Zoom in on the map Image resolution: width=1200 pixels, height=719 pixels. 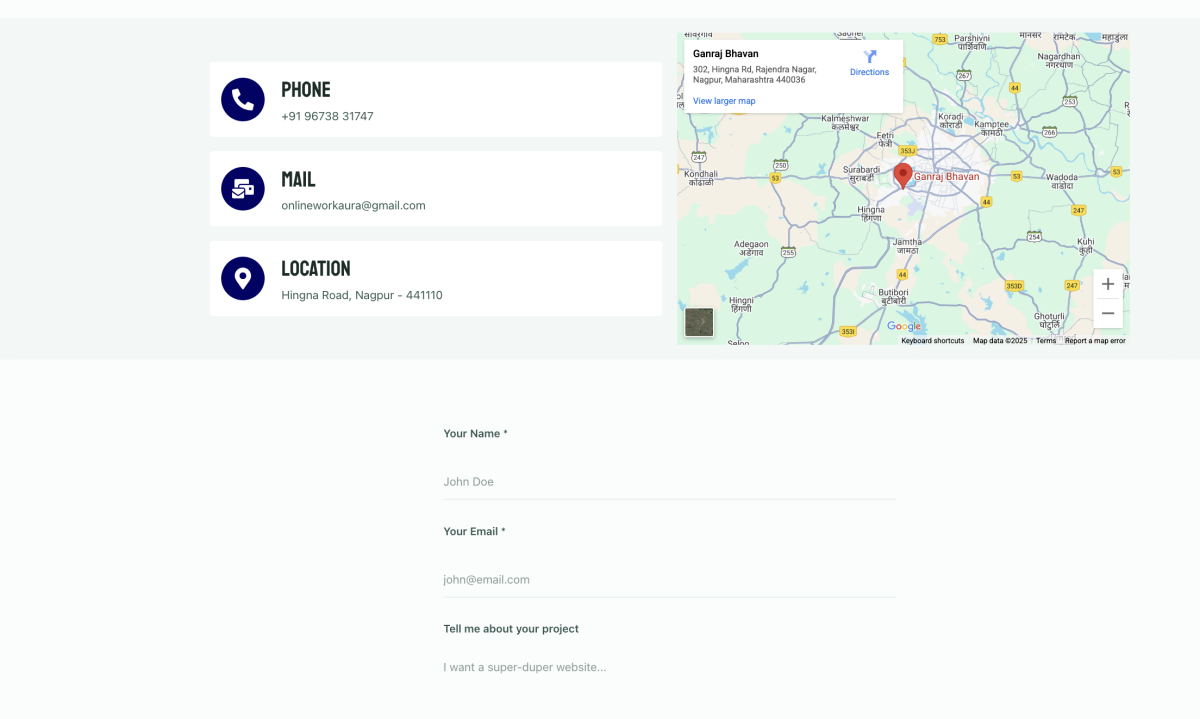(x=1107, y=284)
